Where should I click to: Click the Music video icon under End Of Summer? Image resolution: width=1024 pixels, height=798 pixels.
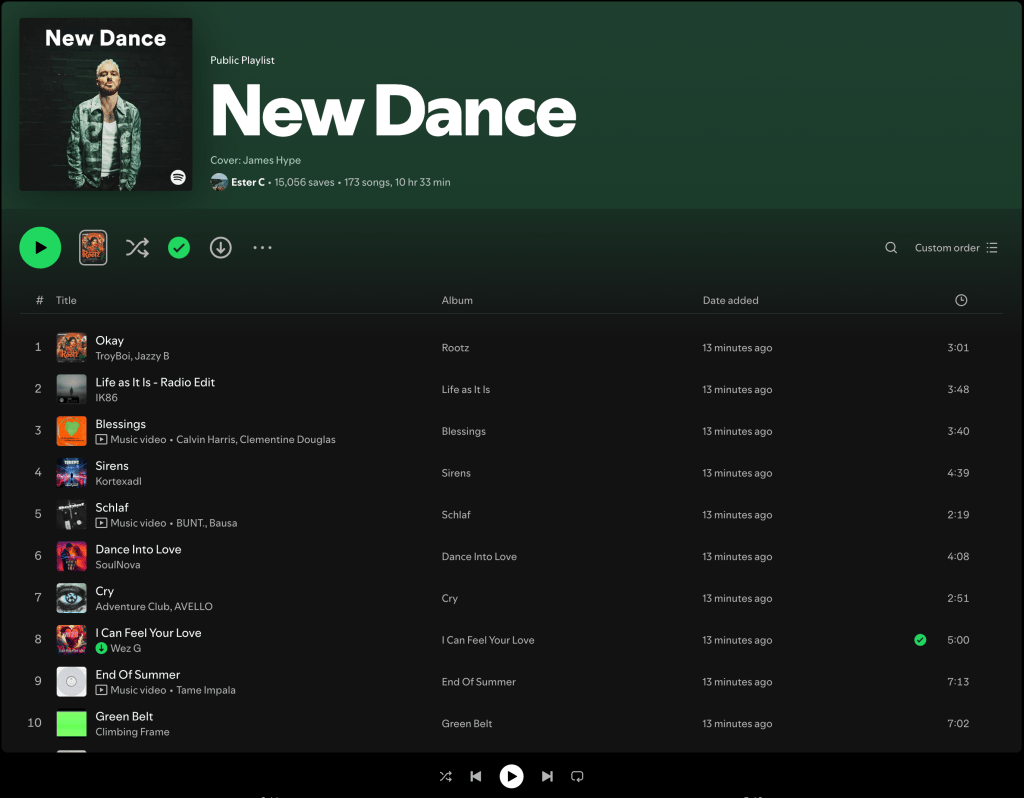coord(101,690)
